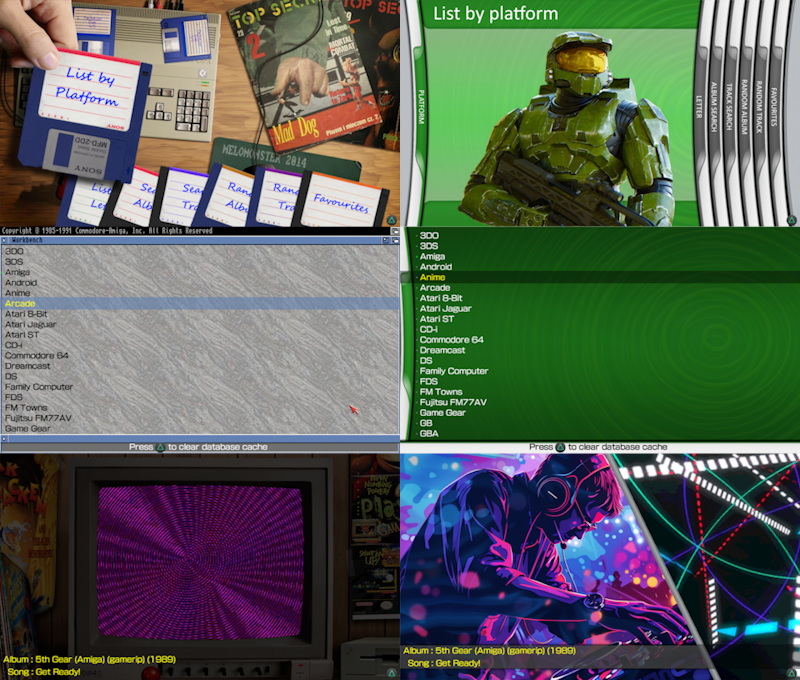Click the triangle icon in the green theme cache hint
Viewport: 800px width, 680px height.
(560, 447)
